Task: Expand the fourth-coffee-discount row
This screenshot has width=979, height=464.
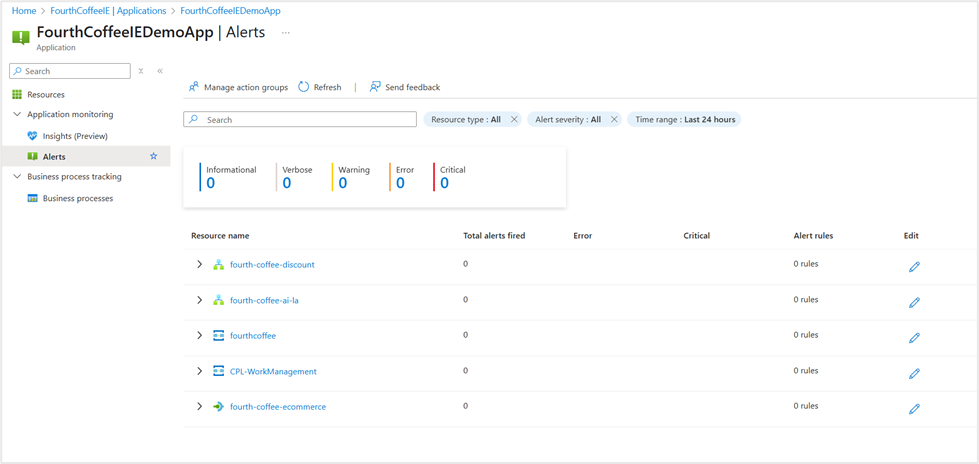Action: [x=199, y=265]
